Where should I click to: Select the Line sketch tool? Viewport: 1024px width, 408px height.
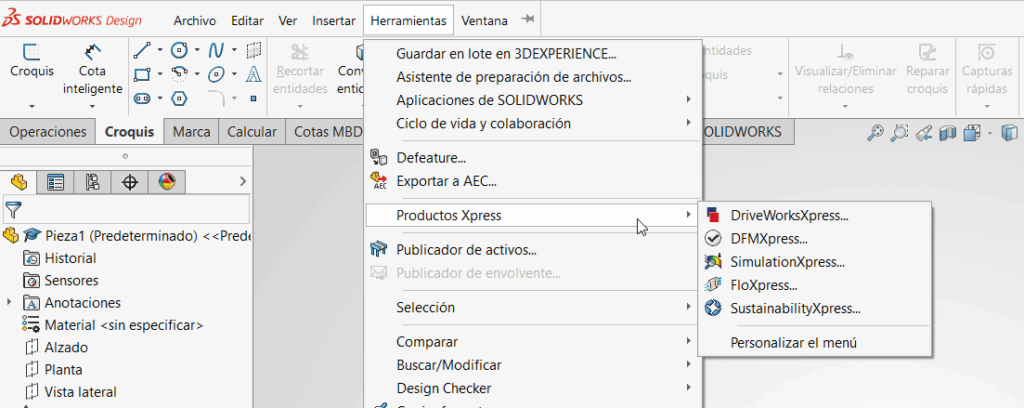tap(142, 50)
